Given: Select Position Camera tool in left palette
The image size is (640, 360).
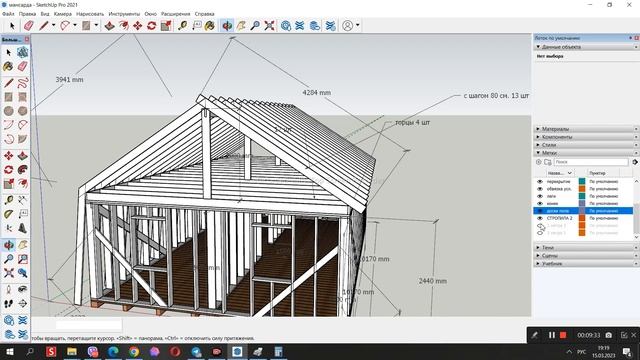Looking at the screenshot, I should point(9,290).
